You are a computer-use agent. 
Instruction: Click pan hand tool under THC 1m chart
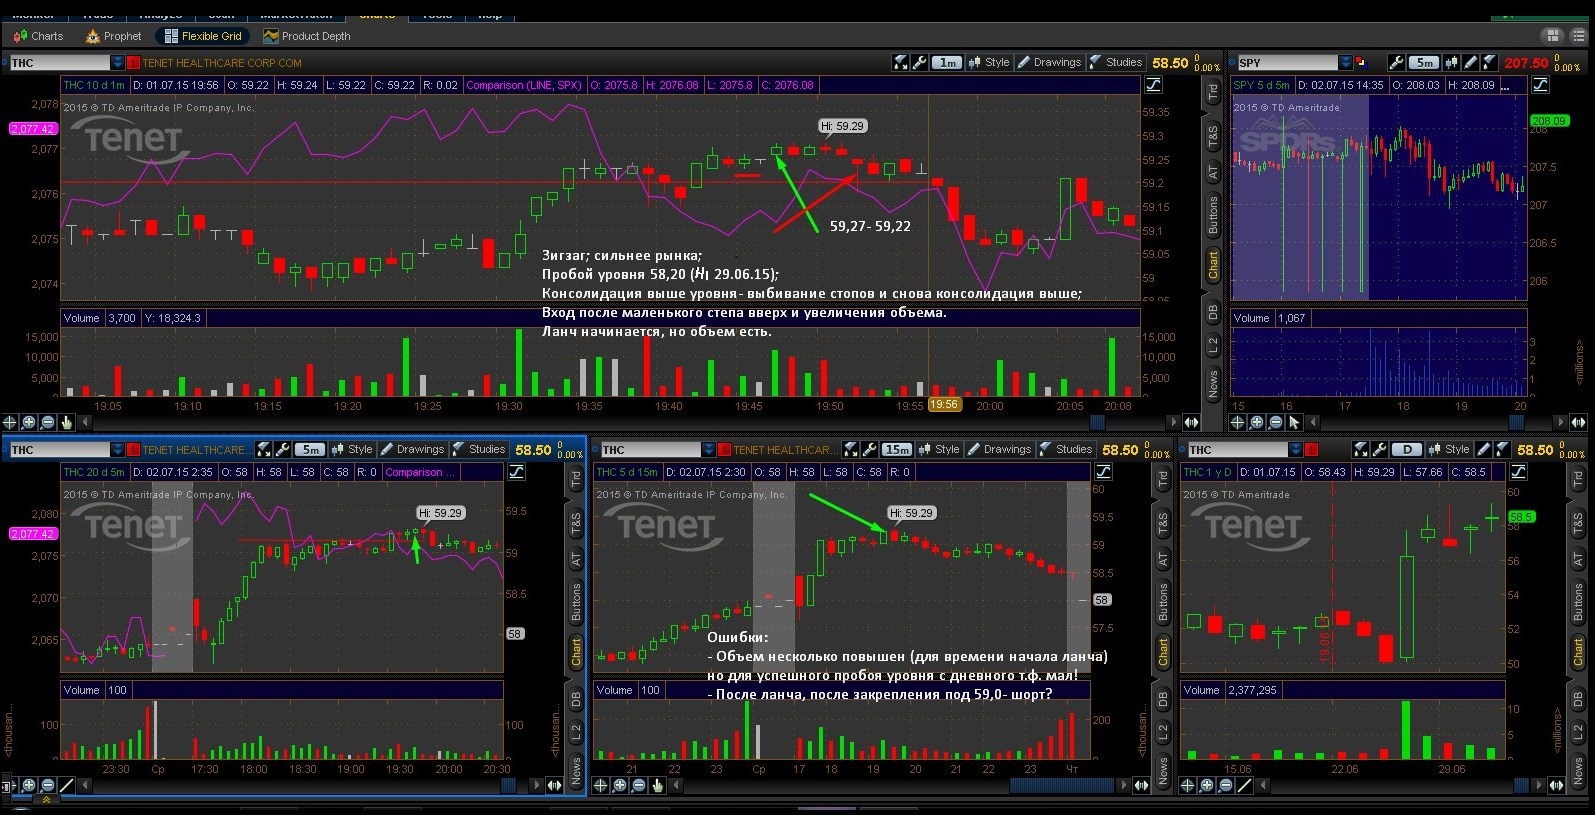click(66, 422)
